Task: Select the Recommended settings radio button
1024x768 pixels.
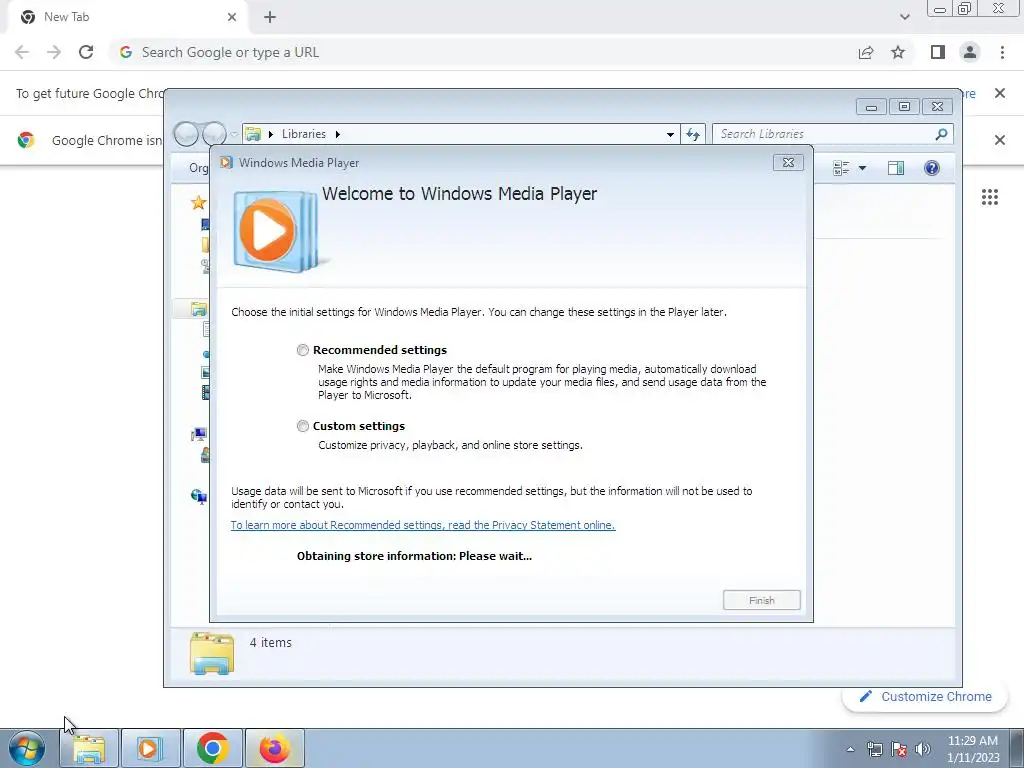Action: (x=302, y=350)
